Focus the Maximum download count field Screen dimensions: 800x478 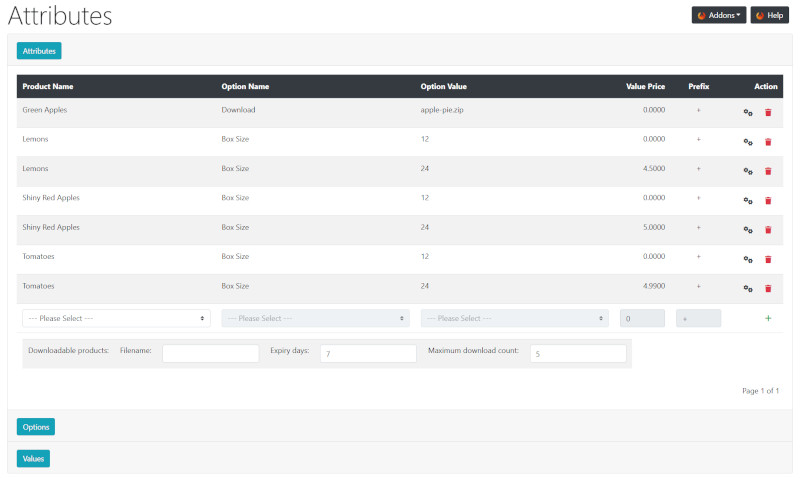pos(578,354)
